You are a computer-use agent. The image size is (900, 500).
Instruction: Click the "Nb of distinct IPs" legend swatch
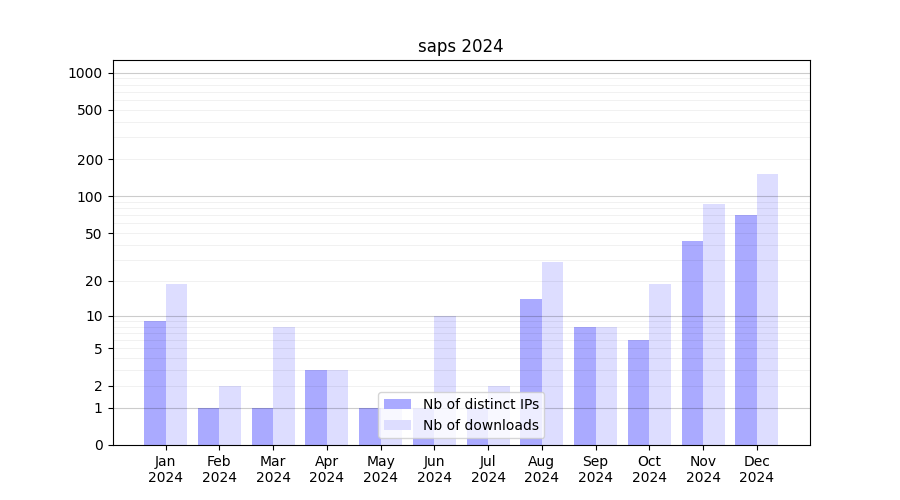pyautogui.click(x=397, y=404)
